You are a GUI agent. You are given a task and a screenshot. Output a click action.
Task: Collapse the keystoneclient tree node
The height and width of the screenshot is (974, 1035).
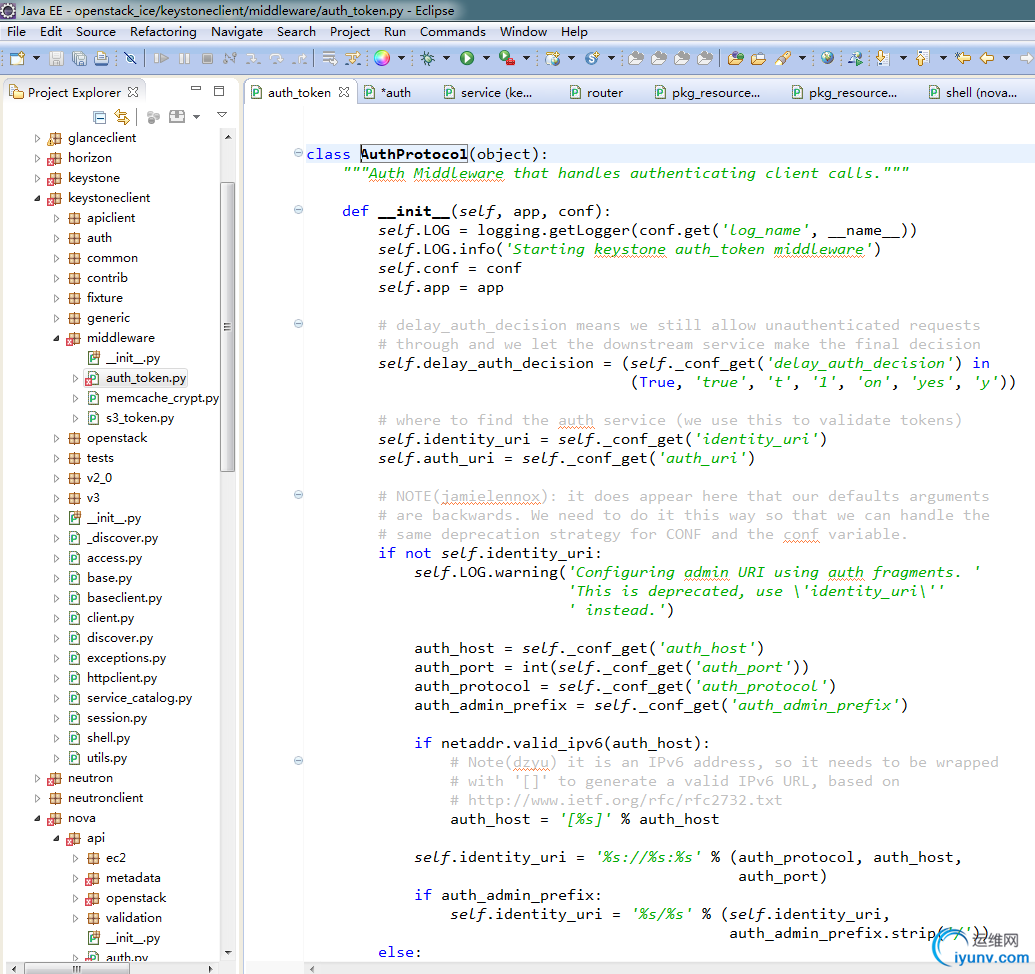tap(37, 198)
